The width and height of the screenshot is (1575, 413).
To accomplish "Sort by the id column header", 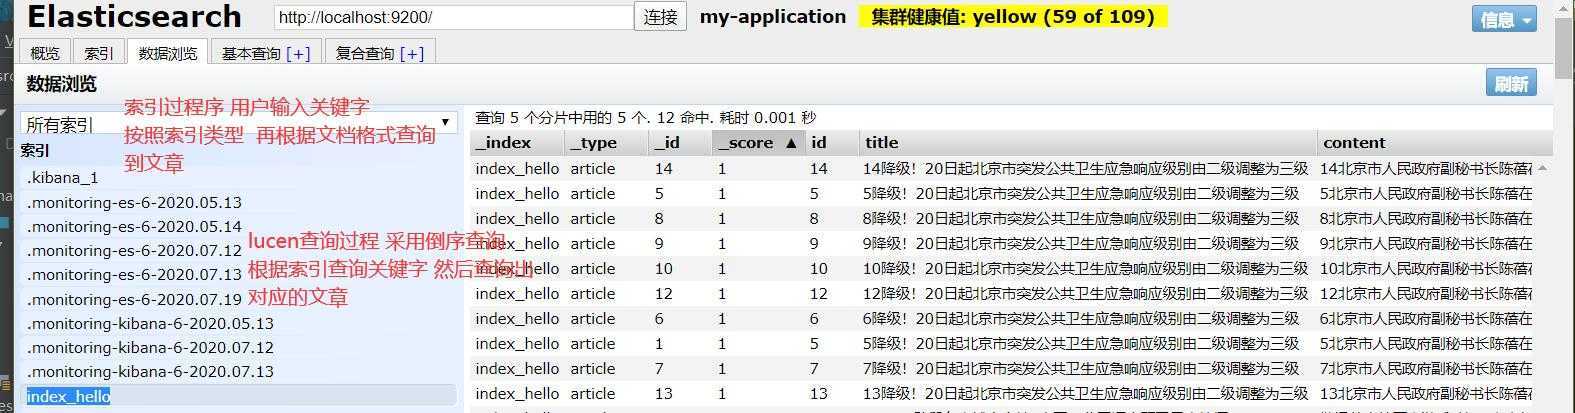I will pos(832,142).
